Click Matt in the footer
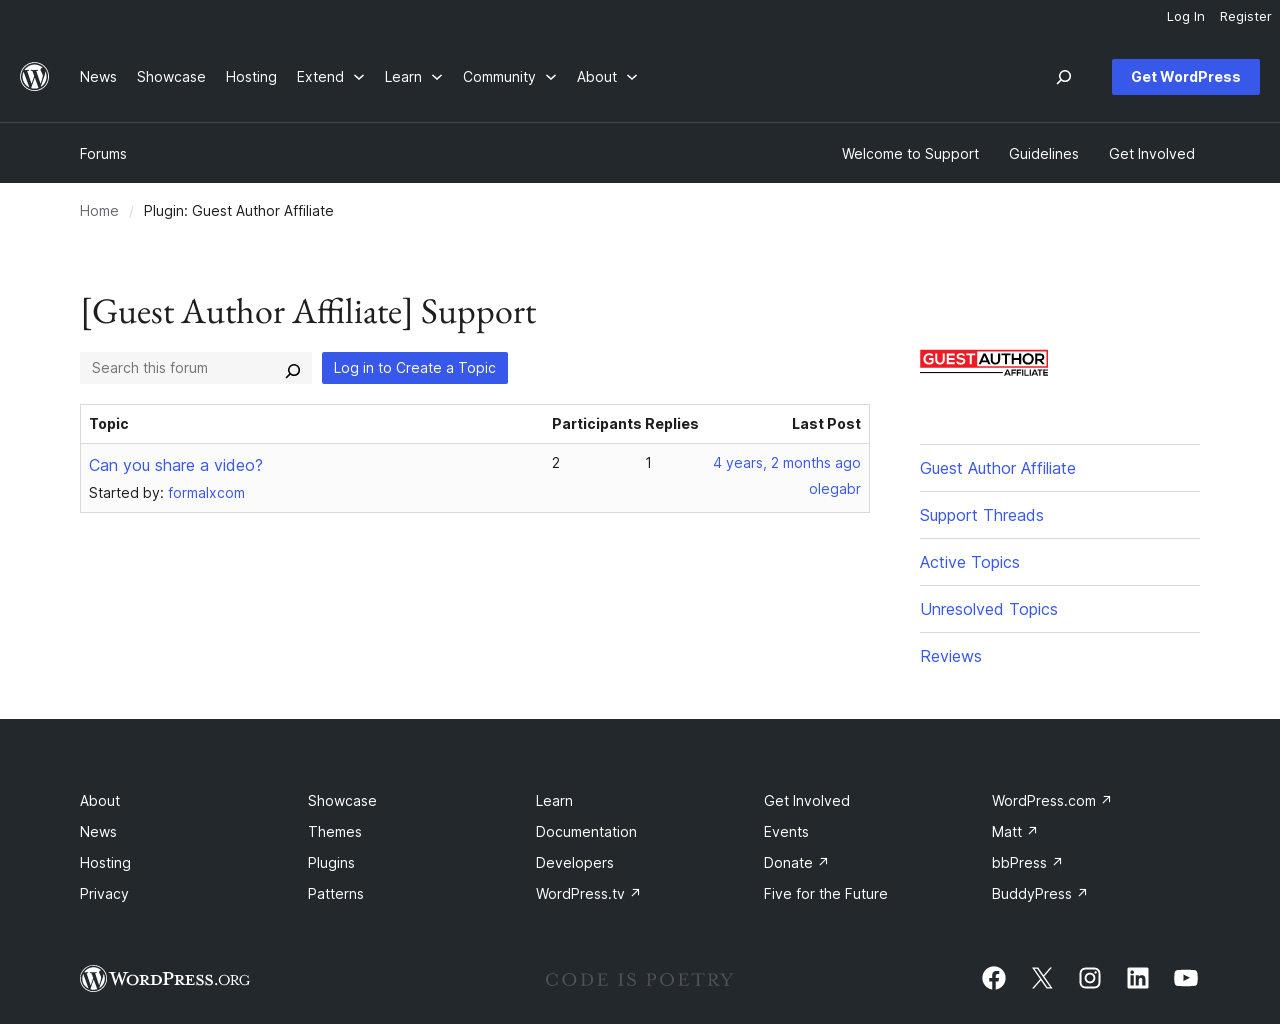 pyautogui.click(x=1015, y=832)
